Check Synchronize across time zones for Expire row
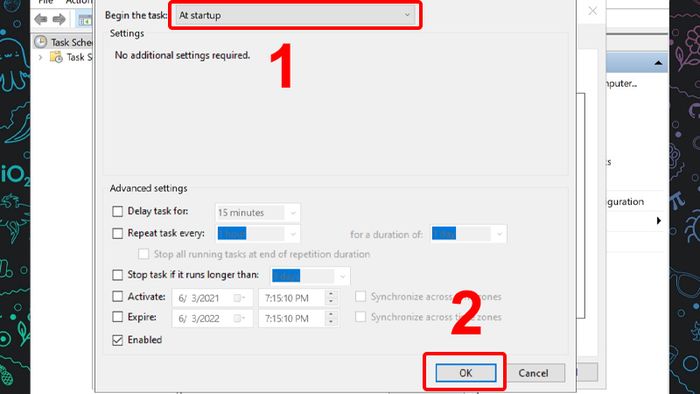 [x=360, y=317]
